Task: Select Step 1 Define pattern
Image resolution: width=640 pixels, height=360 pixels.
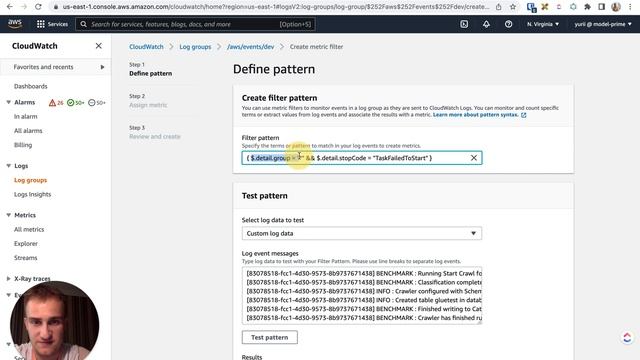Action: (x=151, y=69)
